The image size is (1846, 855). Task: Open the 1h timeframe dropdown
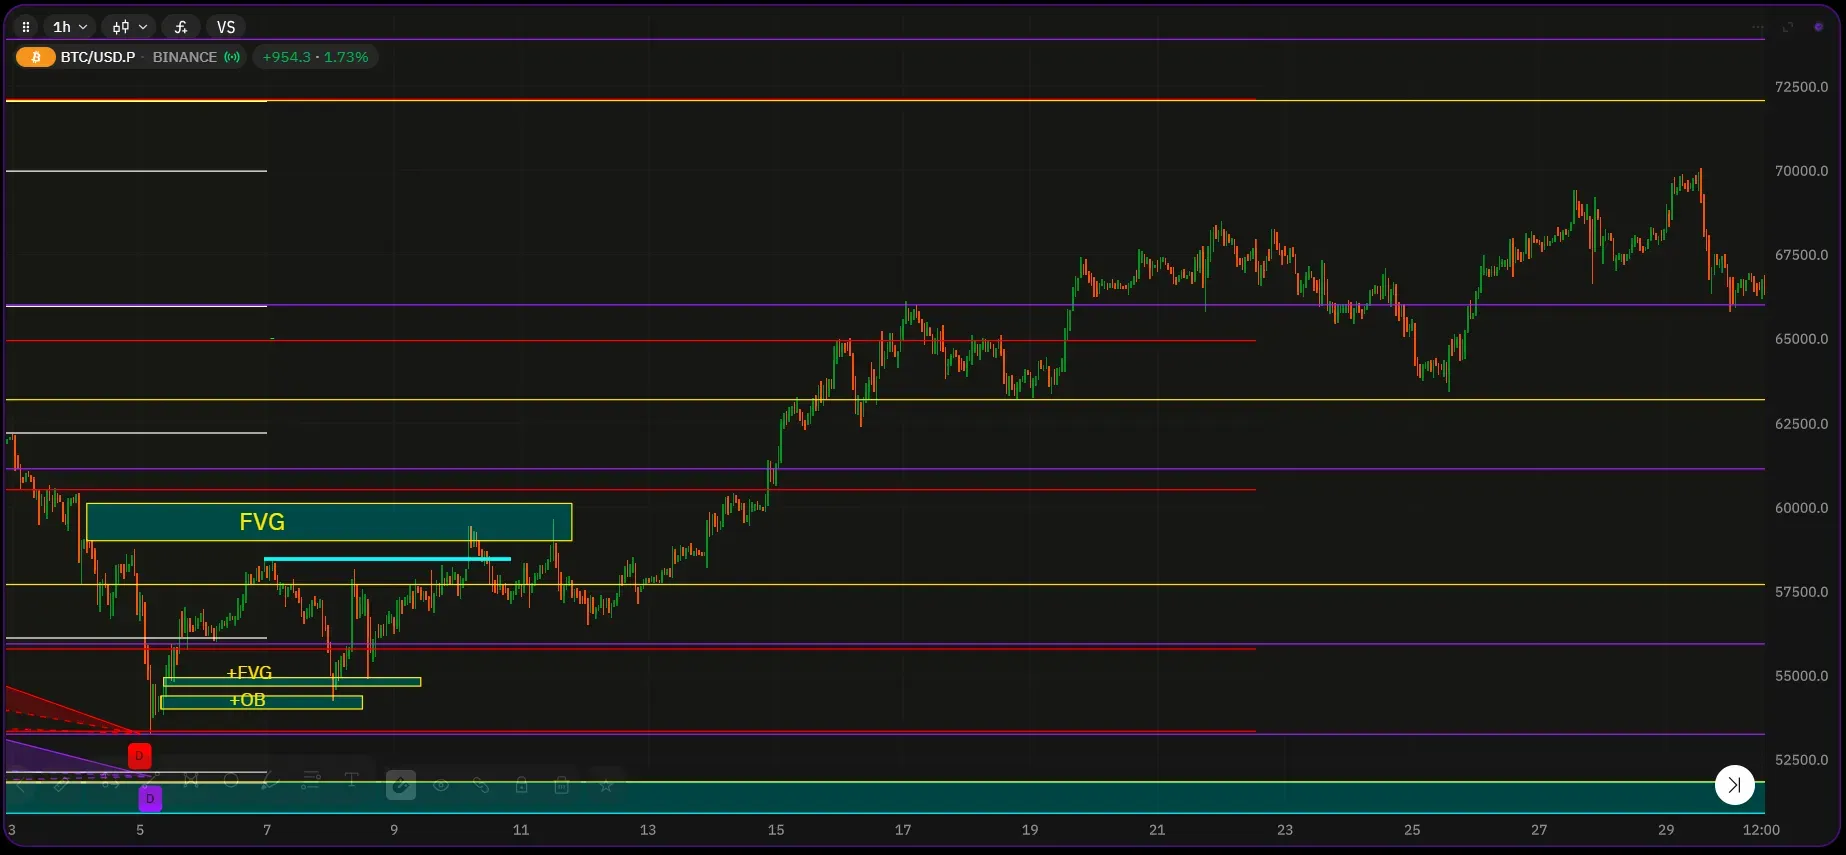pos(70,27)
